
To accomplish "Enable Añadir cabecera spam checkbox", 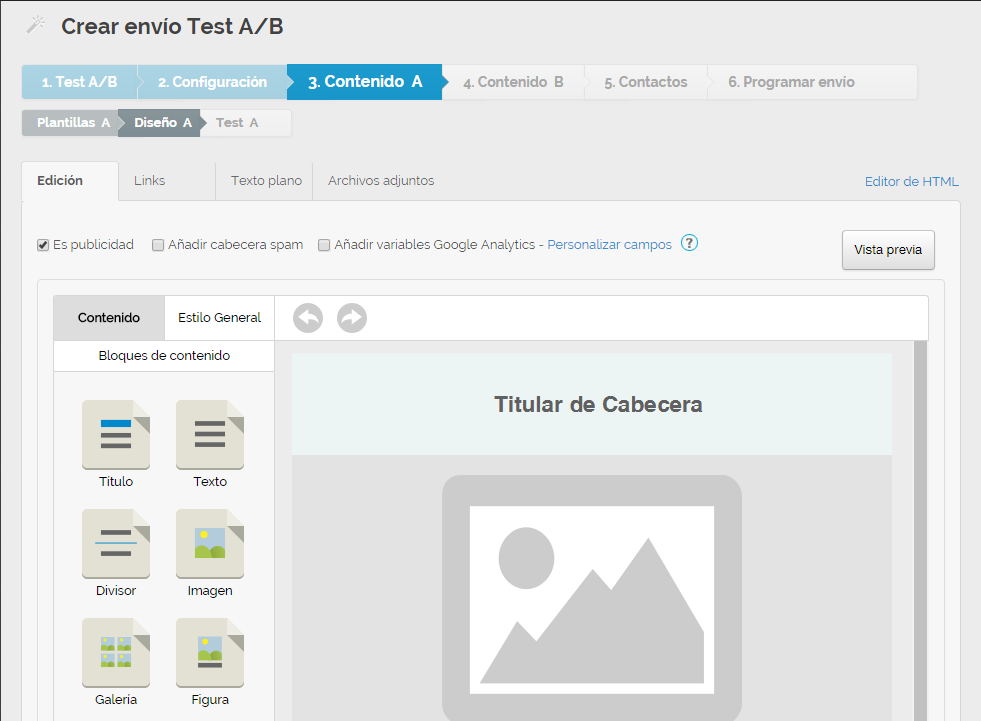I will (158, 245).
